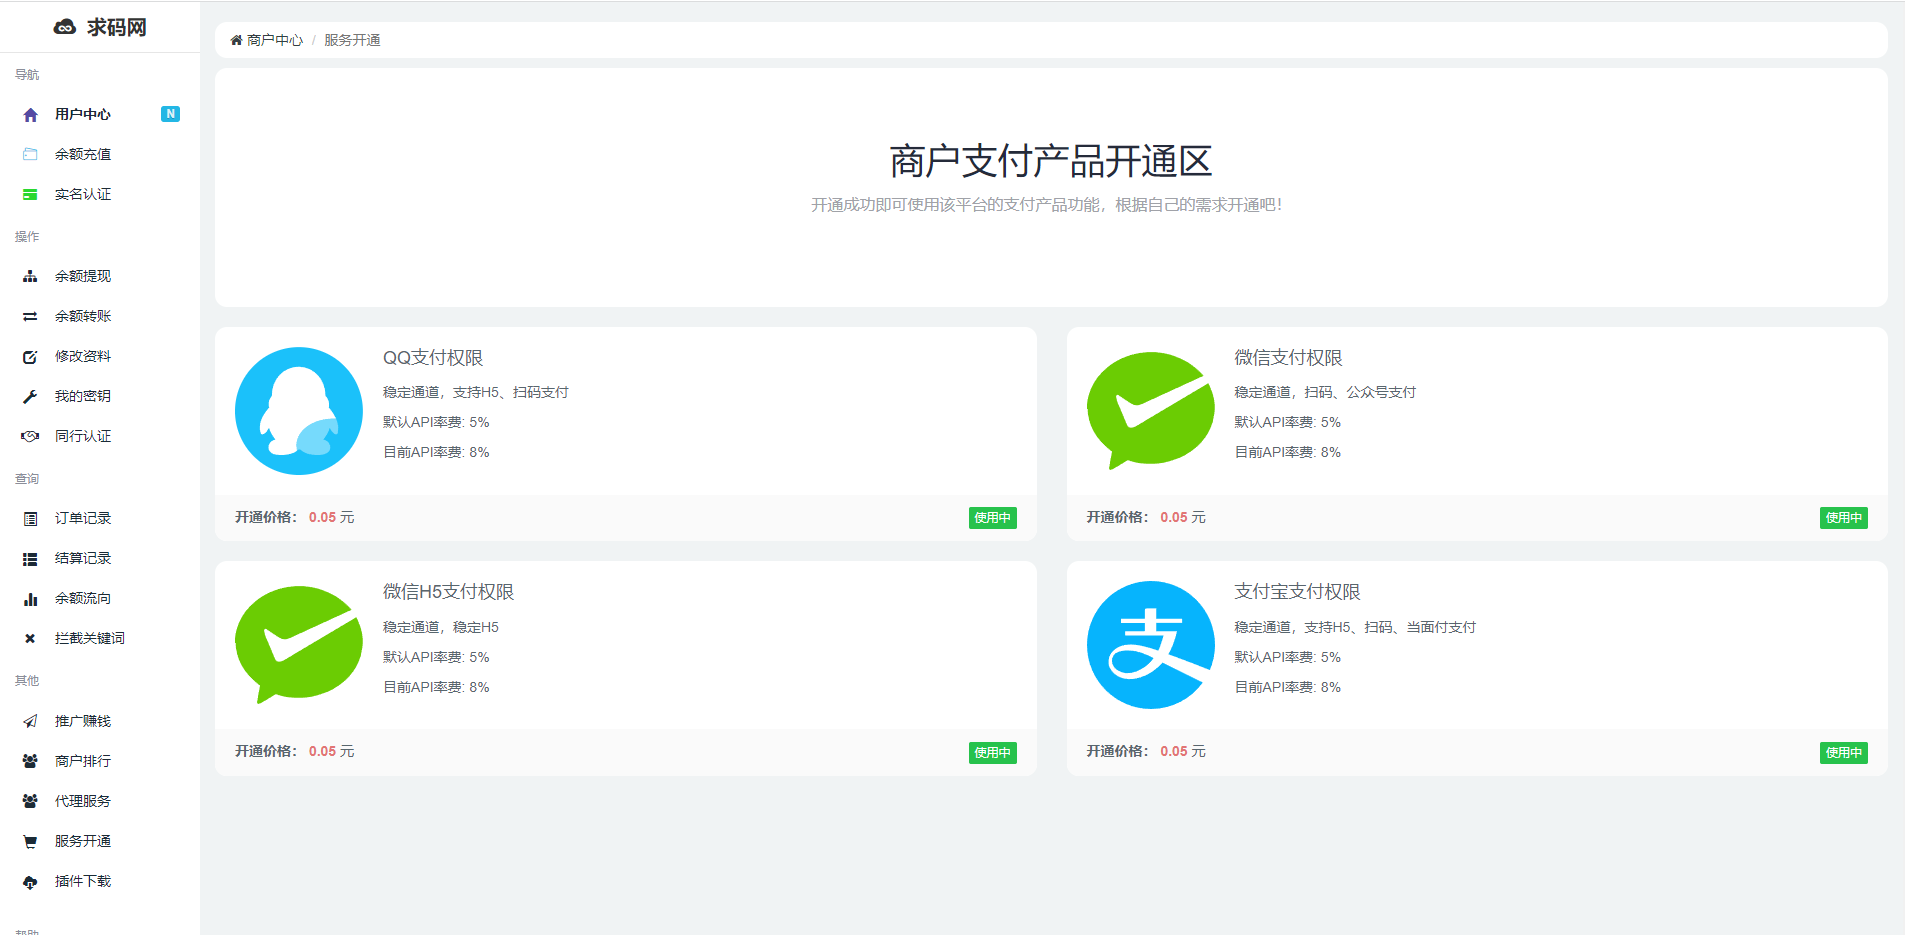The image size is (1905, 935).
Task: Click the 求码网 cloud logo icon
Action: click(x=65, y=27)
